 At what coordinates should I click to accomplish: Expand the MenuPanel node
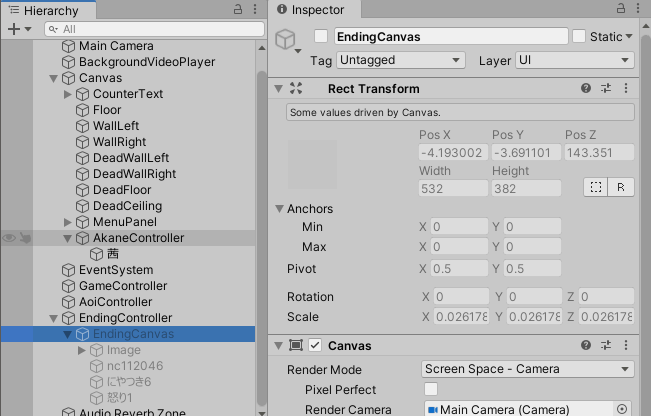(x=67, y=222)
